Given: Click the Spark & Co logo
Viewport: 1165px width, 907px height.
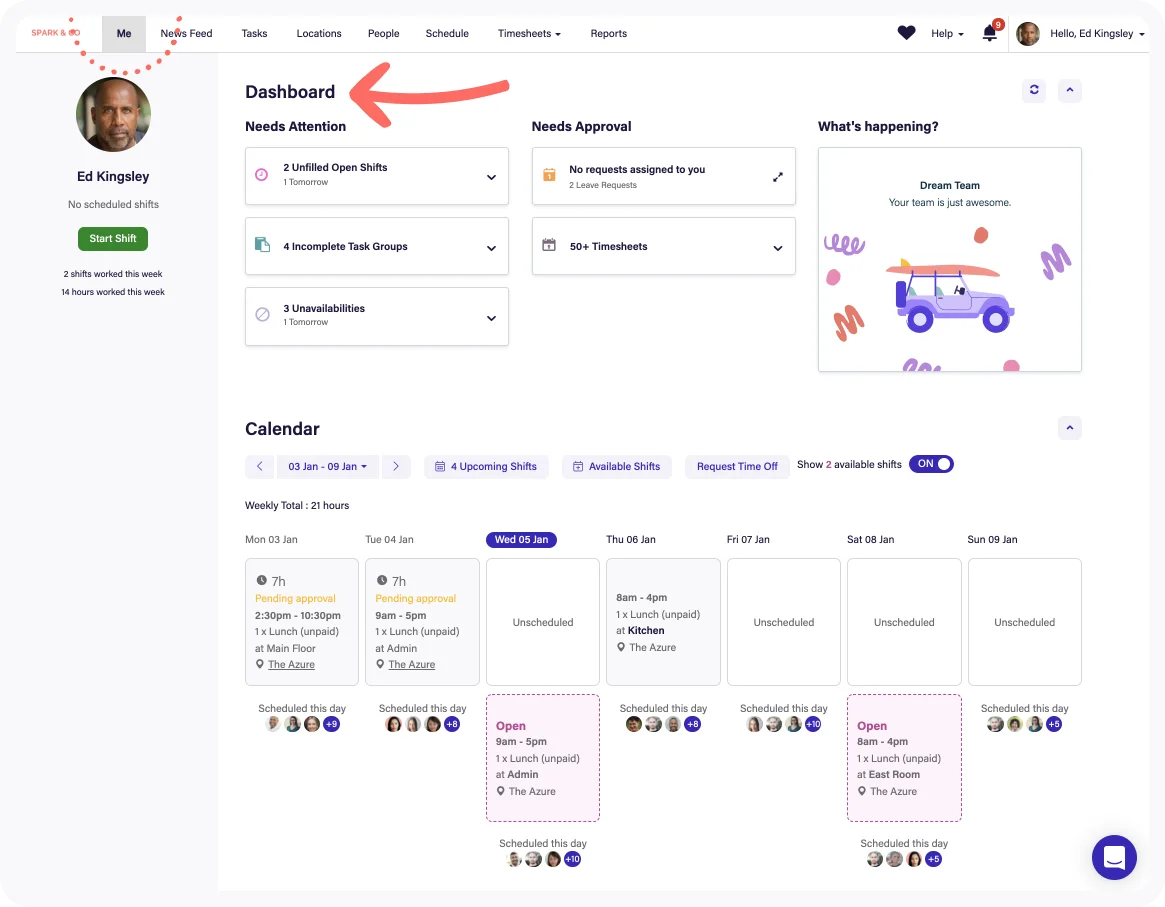Looking at the screenshot, I should (x=55, y=32).
